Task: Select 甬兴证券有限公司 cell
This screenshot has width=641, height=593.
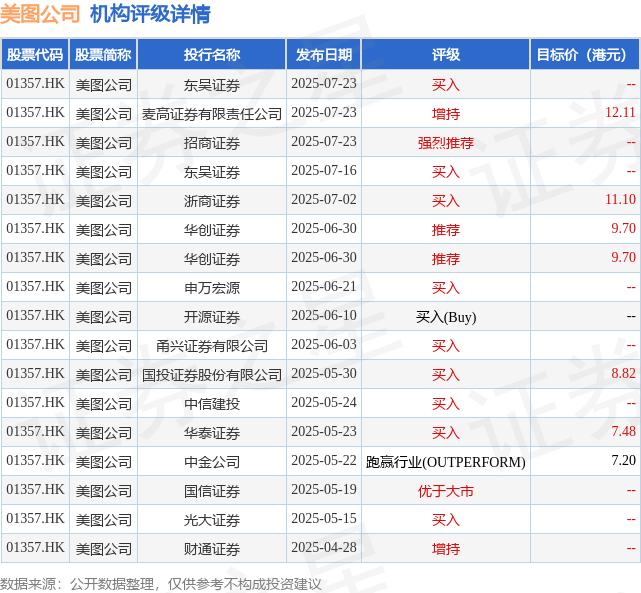Action: [x=212, y=345]
